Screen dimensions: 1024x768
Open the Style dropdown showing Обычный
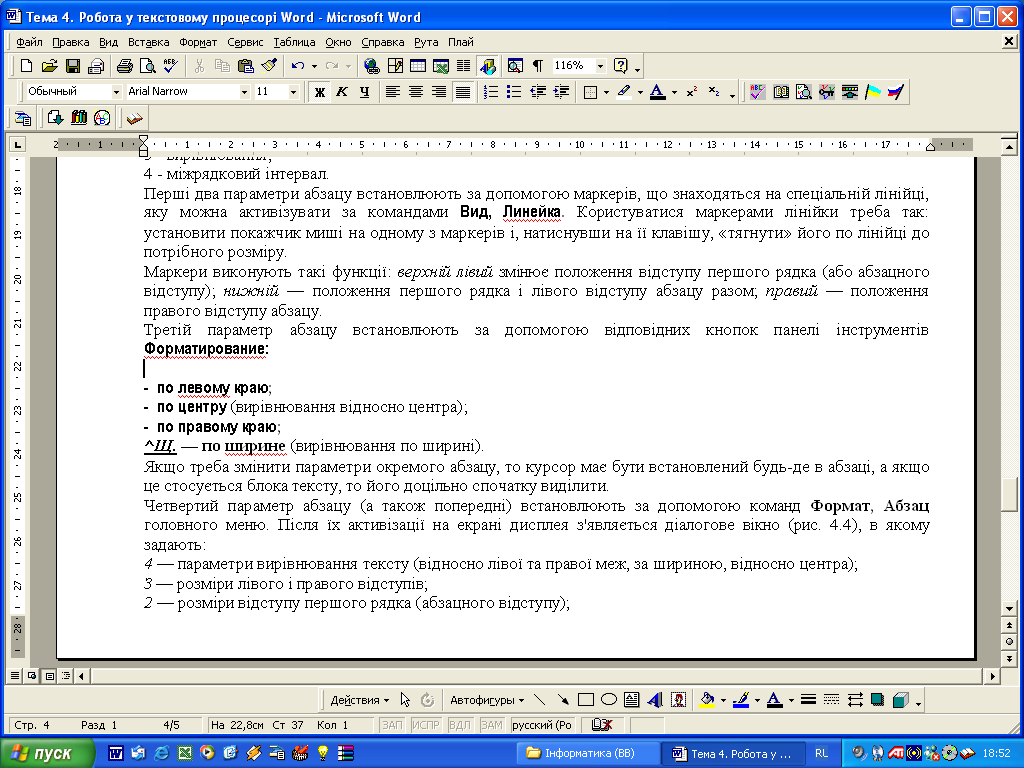pyautogui.click(x=116, y=92)
